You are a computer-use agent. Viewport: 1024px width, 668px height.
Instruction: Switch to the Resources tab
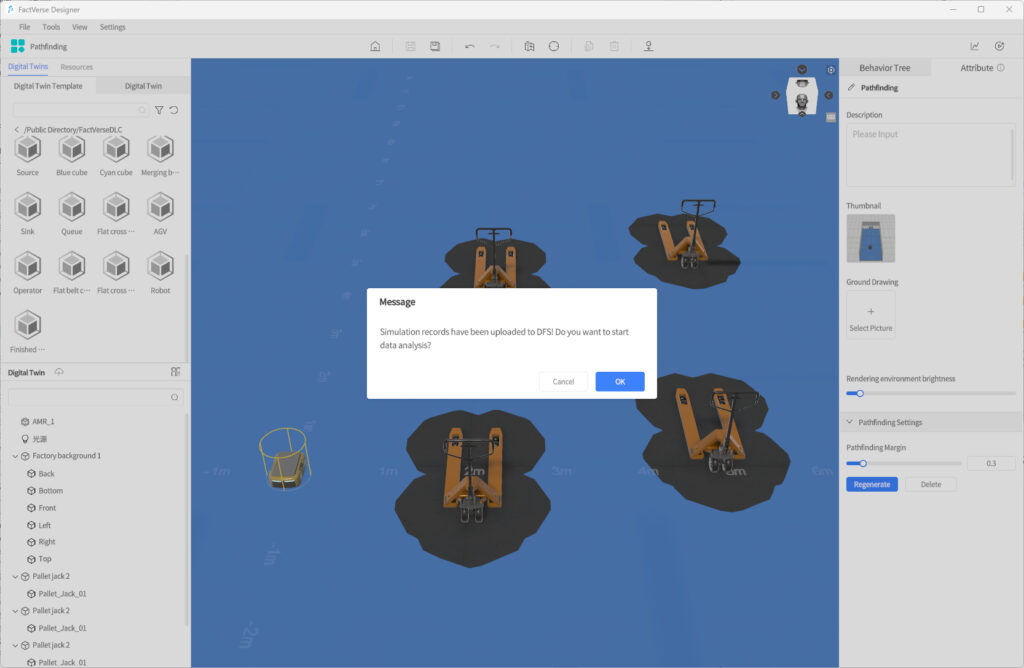click(76, 67)
